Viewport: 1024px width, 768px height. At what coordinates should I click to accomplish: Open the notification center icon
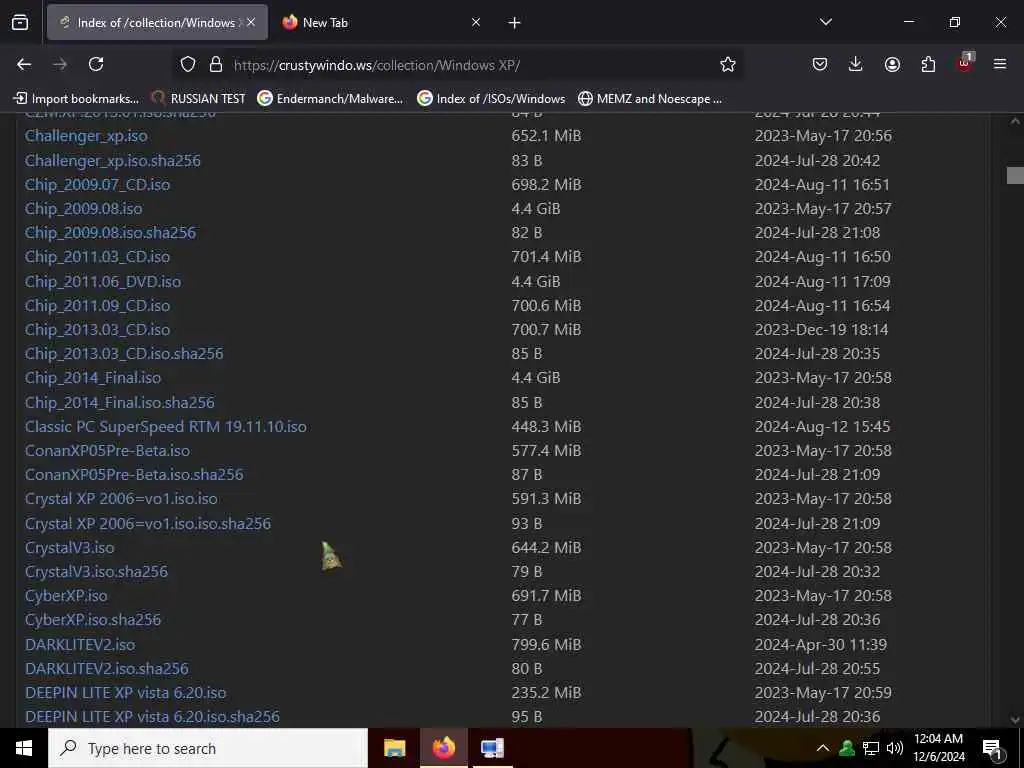[x=993, y=749]
